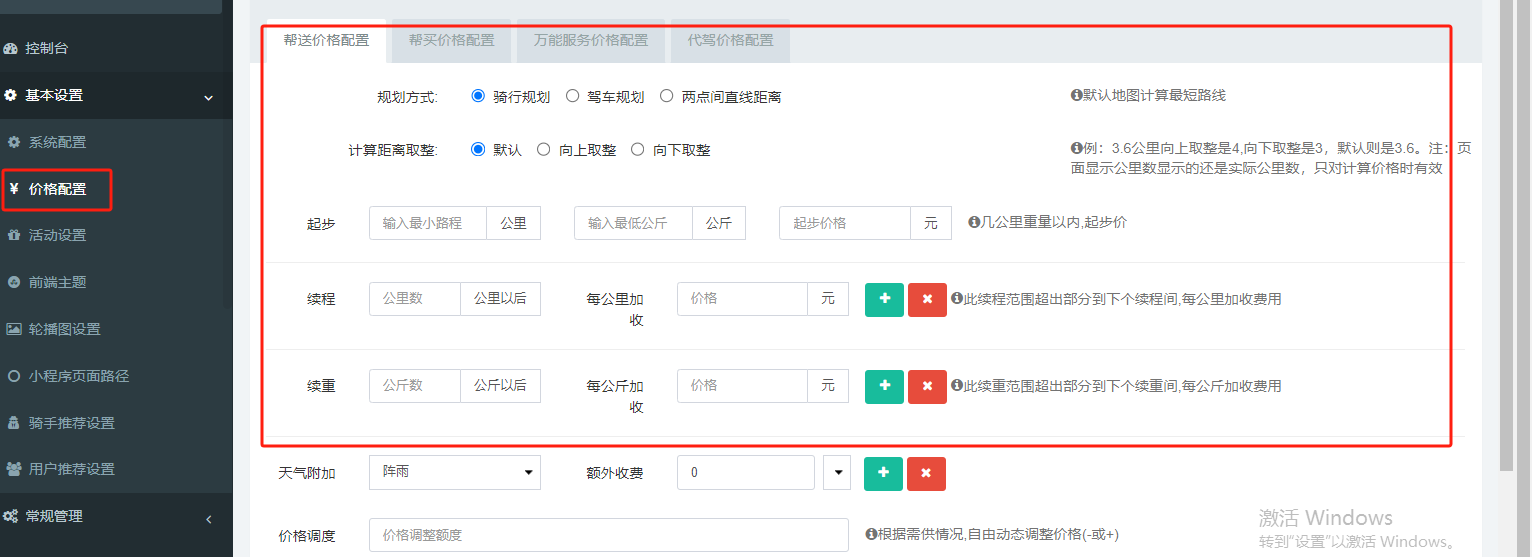Image resolution: width=1532 pixels, height=557 pixels.
Task: Click the lock icon beside 骑手推荐设置
Action: (x=14, y=423)
